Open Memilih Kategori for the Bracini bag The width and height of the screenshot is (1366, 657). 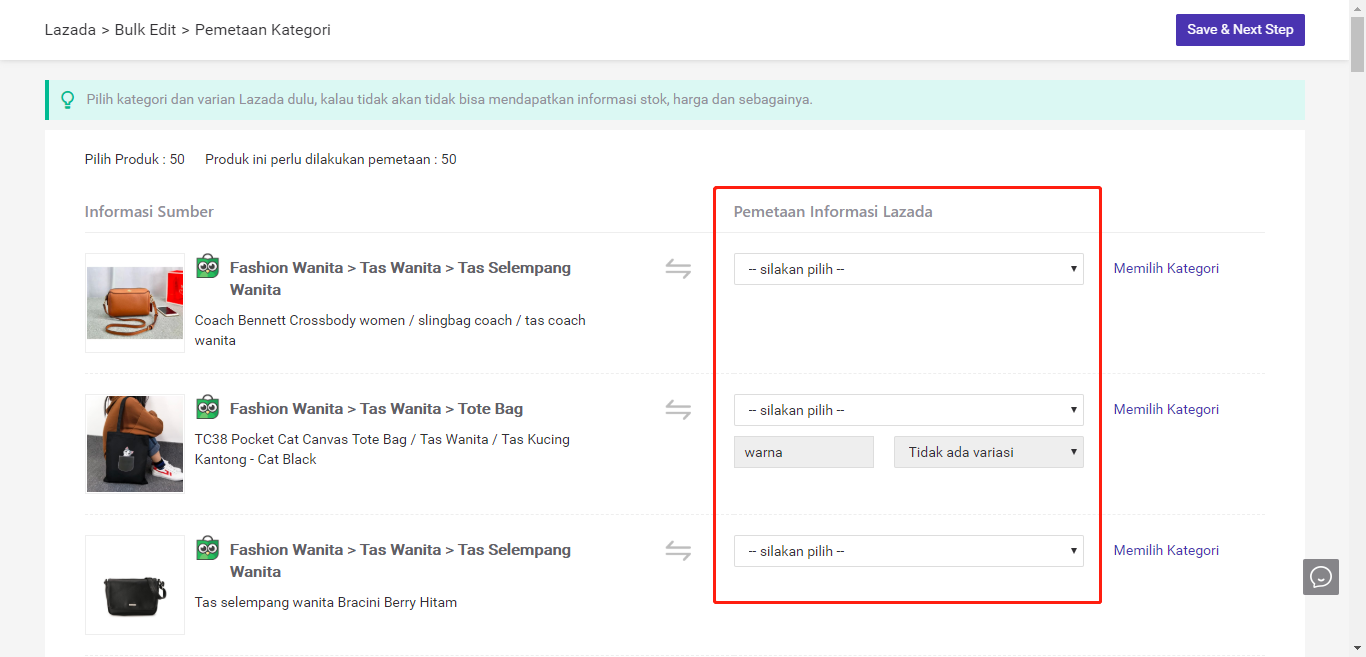point(1166,550)
